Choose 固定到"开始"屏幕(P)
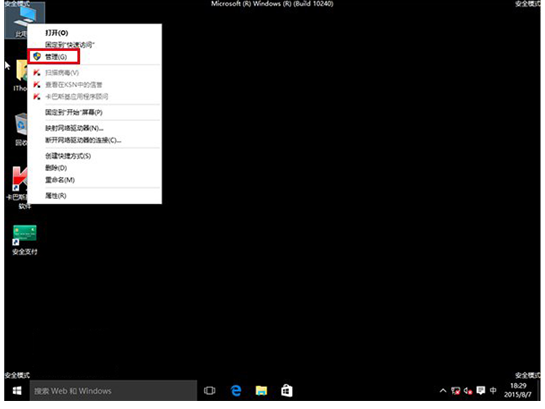Viewport: 545px width, 409px height. (x=94, y=112)
